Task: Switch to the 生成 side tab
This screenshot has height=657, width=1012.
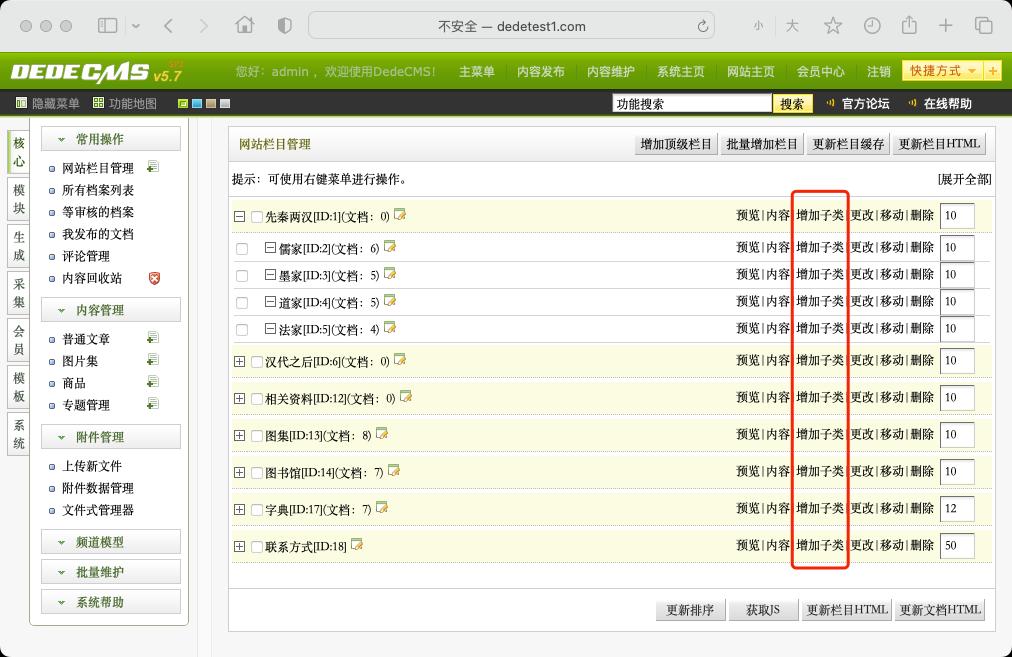Action: click(x=19, y=246)
